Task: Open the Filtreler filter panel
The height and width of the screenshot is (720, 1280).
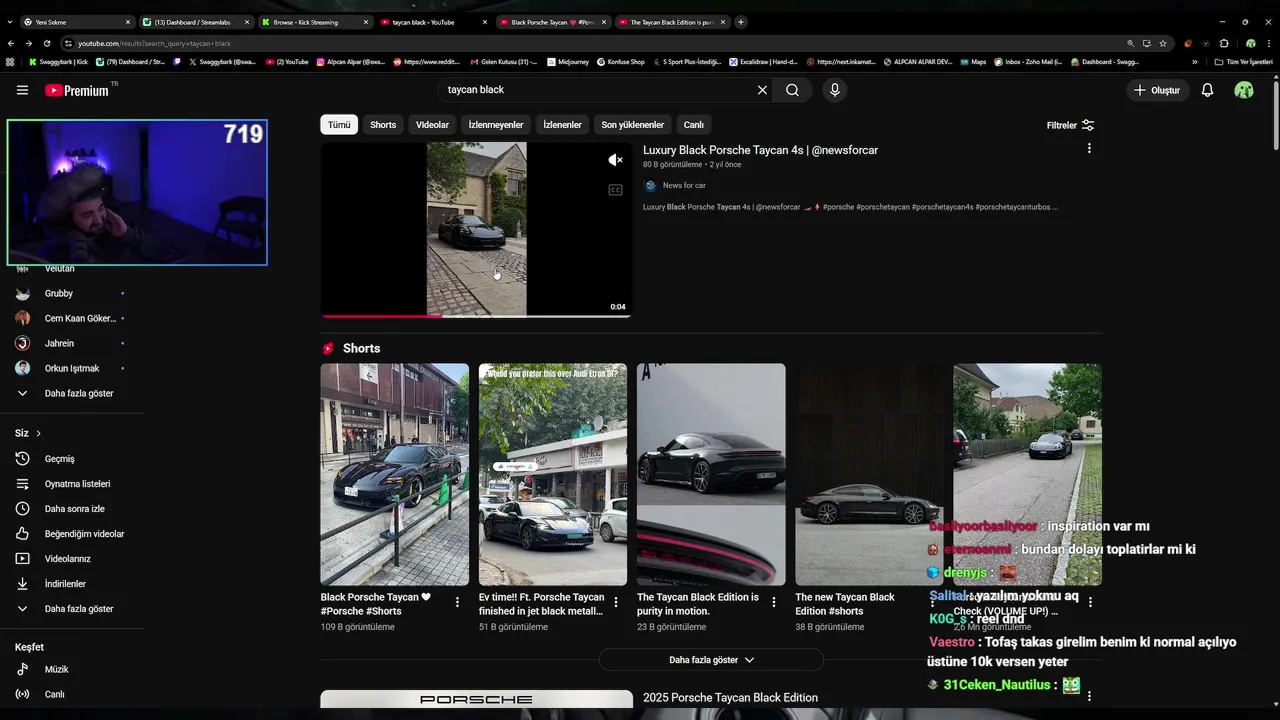Action: (x=1070, y=125)
